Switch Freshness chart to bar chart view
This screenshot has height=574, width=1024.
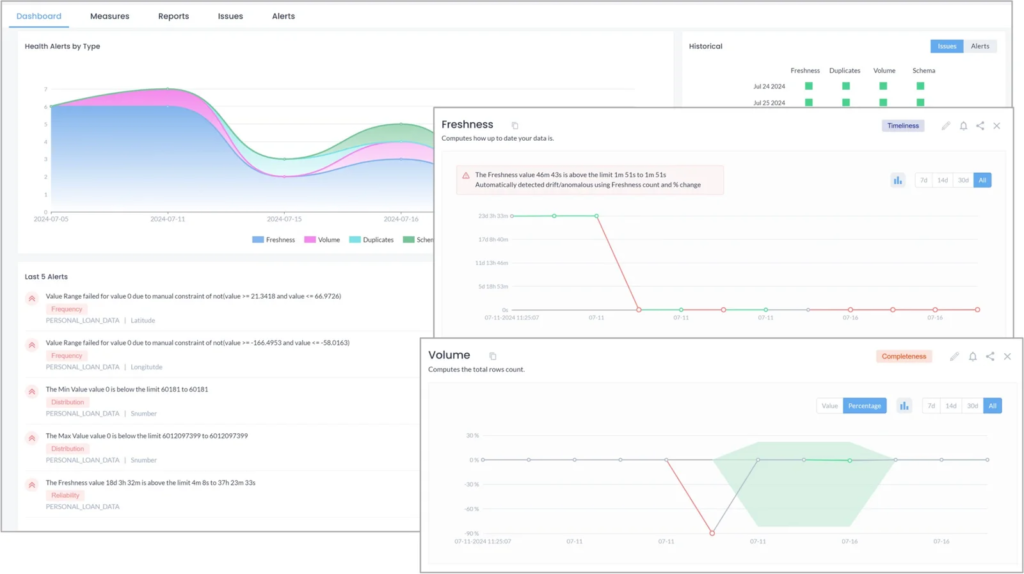tap(898, 180)
